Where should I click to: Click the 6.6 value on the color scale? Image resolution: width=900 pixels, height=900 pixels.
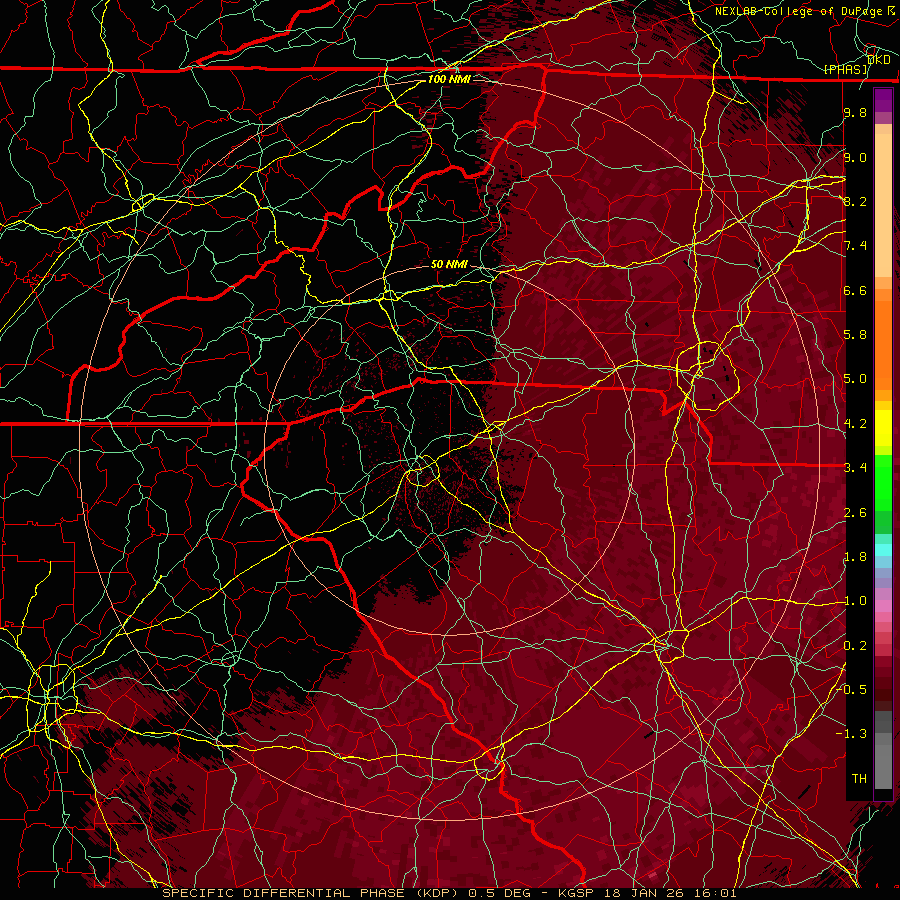tap(855, 291)
